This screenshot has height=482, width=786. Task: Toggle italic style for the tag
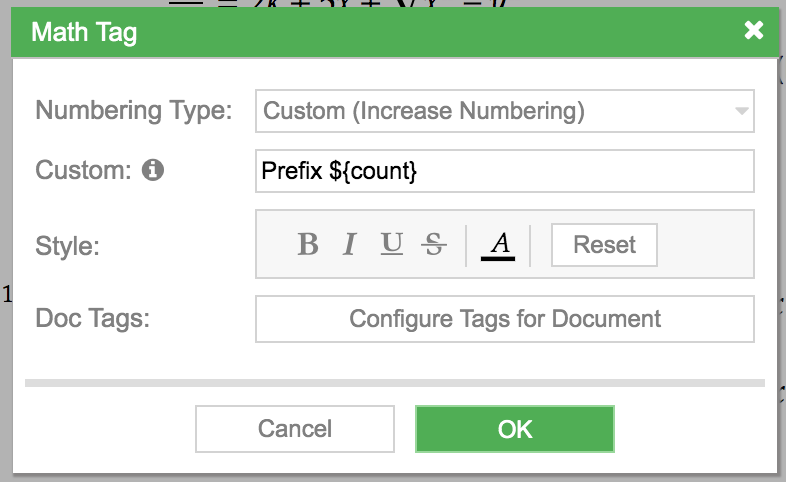point(349,245)
